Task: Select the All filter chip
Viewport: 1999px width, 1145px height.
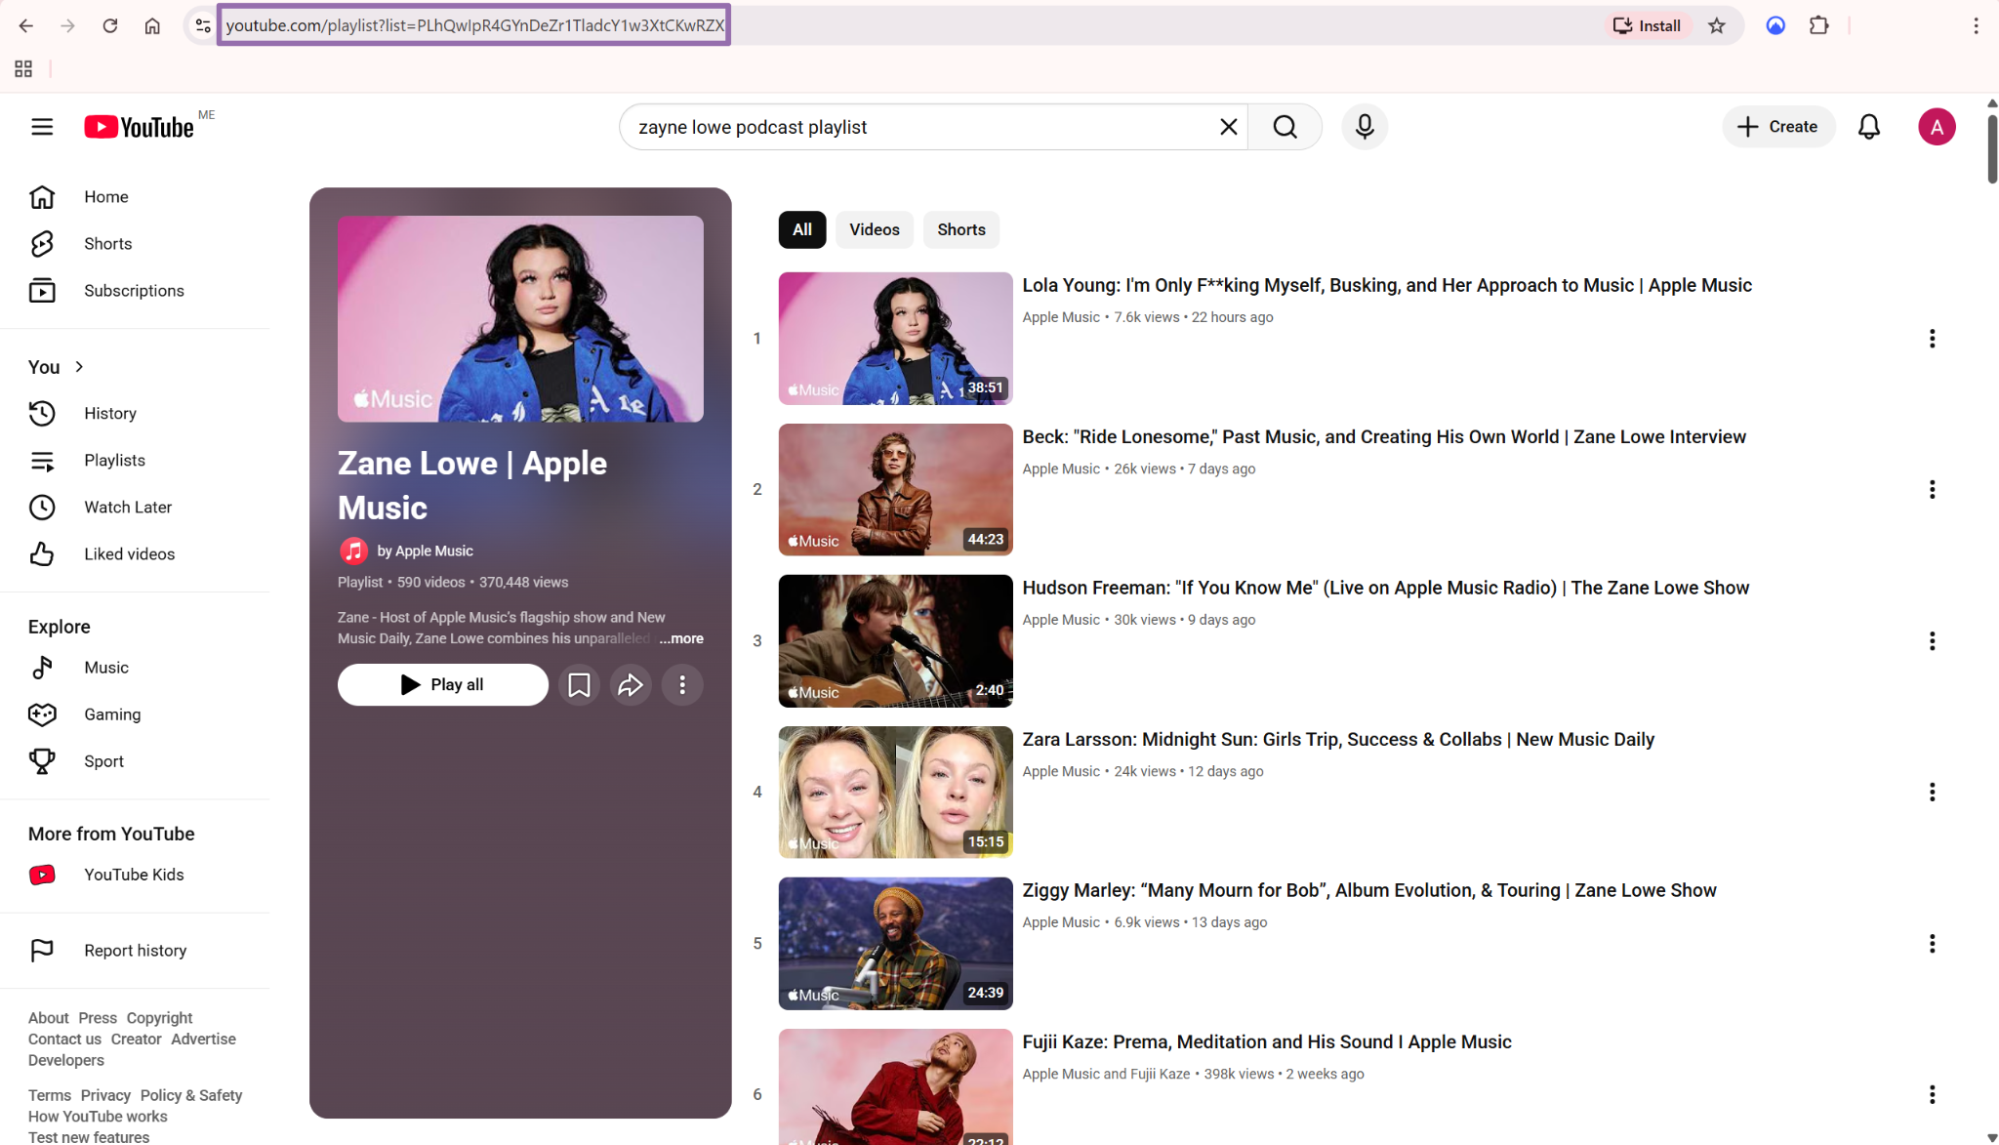Action: tap(802, 230)
